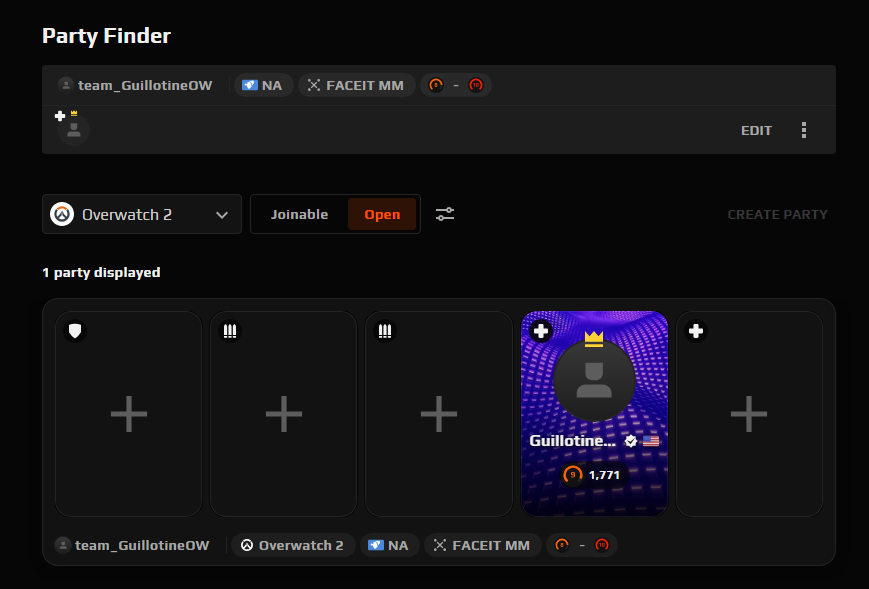Click the first slot's bullets damage icon
This screenshot has width=869, height=589.
point(229,331)
